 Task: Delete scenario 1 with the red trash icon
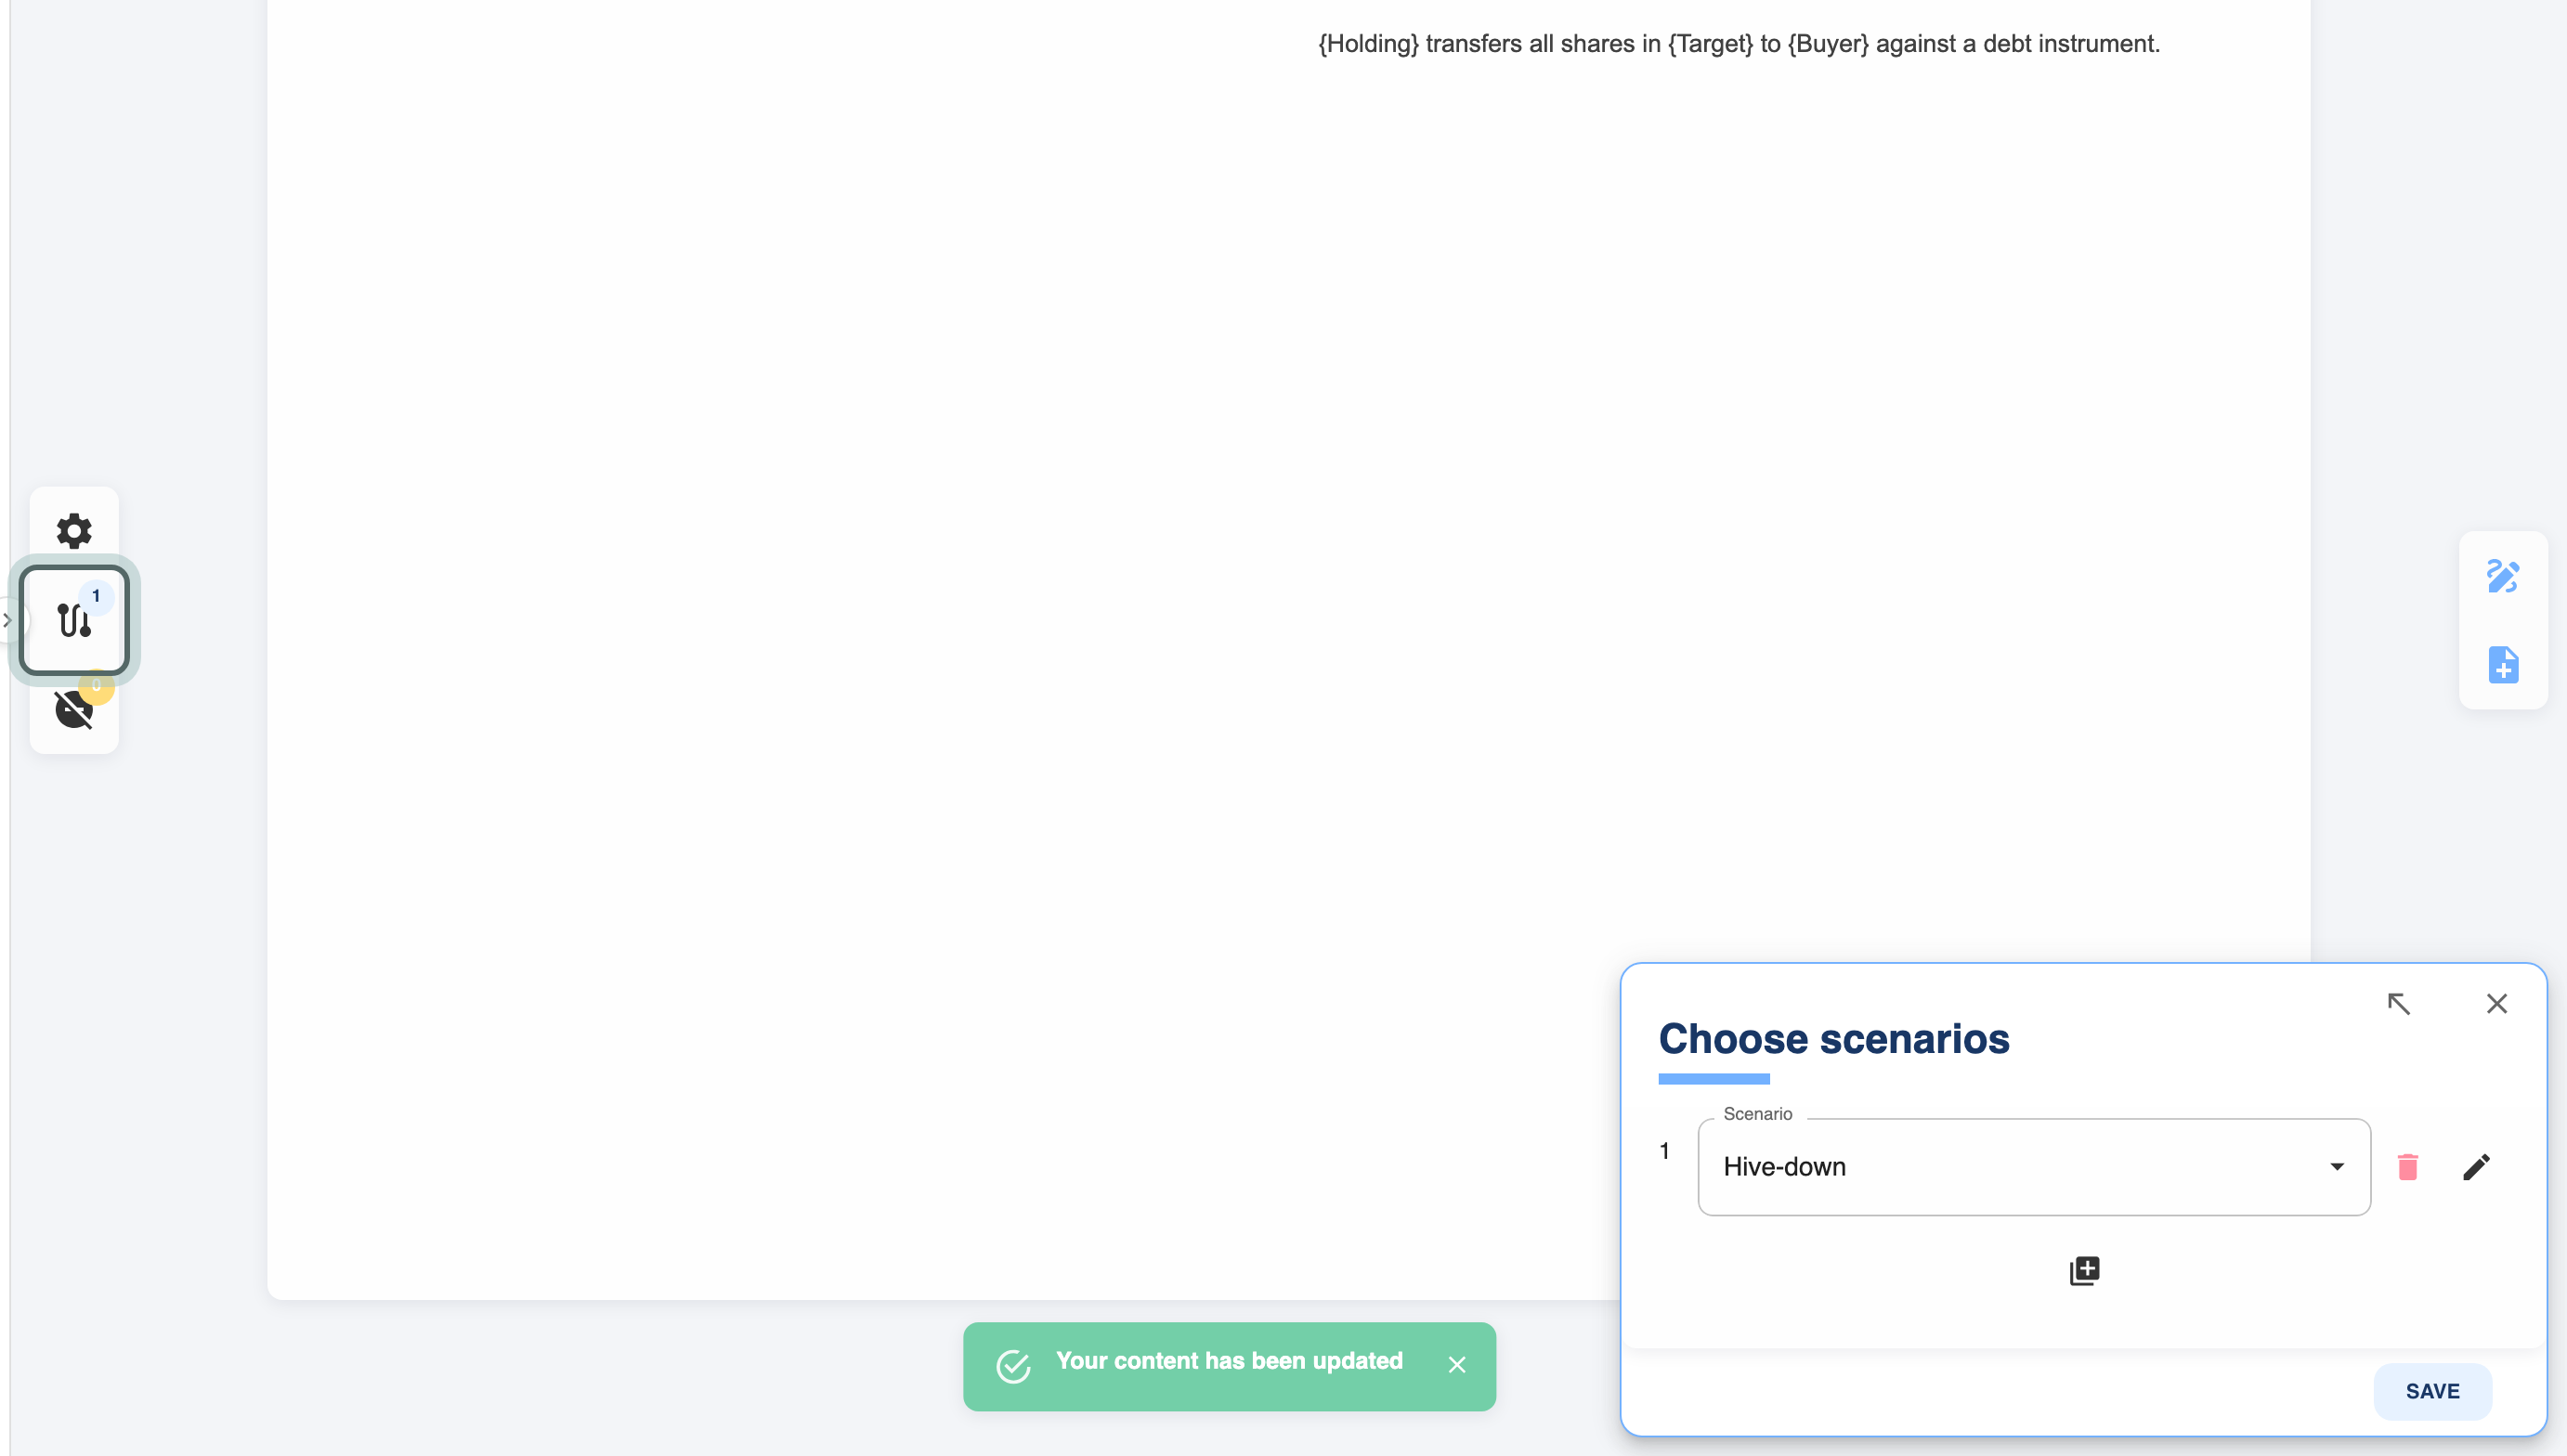pos(2408,1167)
